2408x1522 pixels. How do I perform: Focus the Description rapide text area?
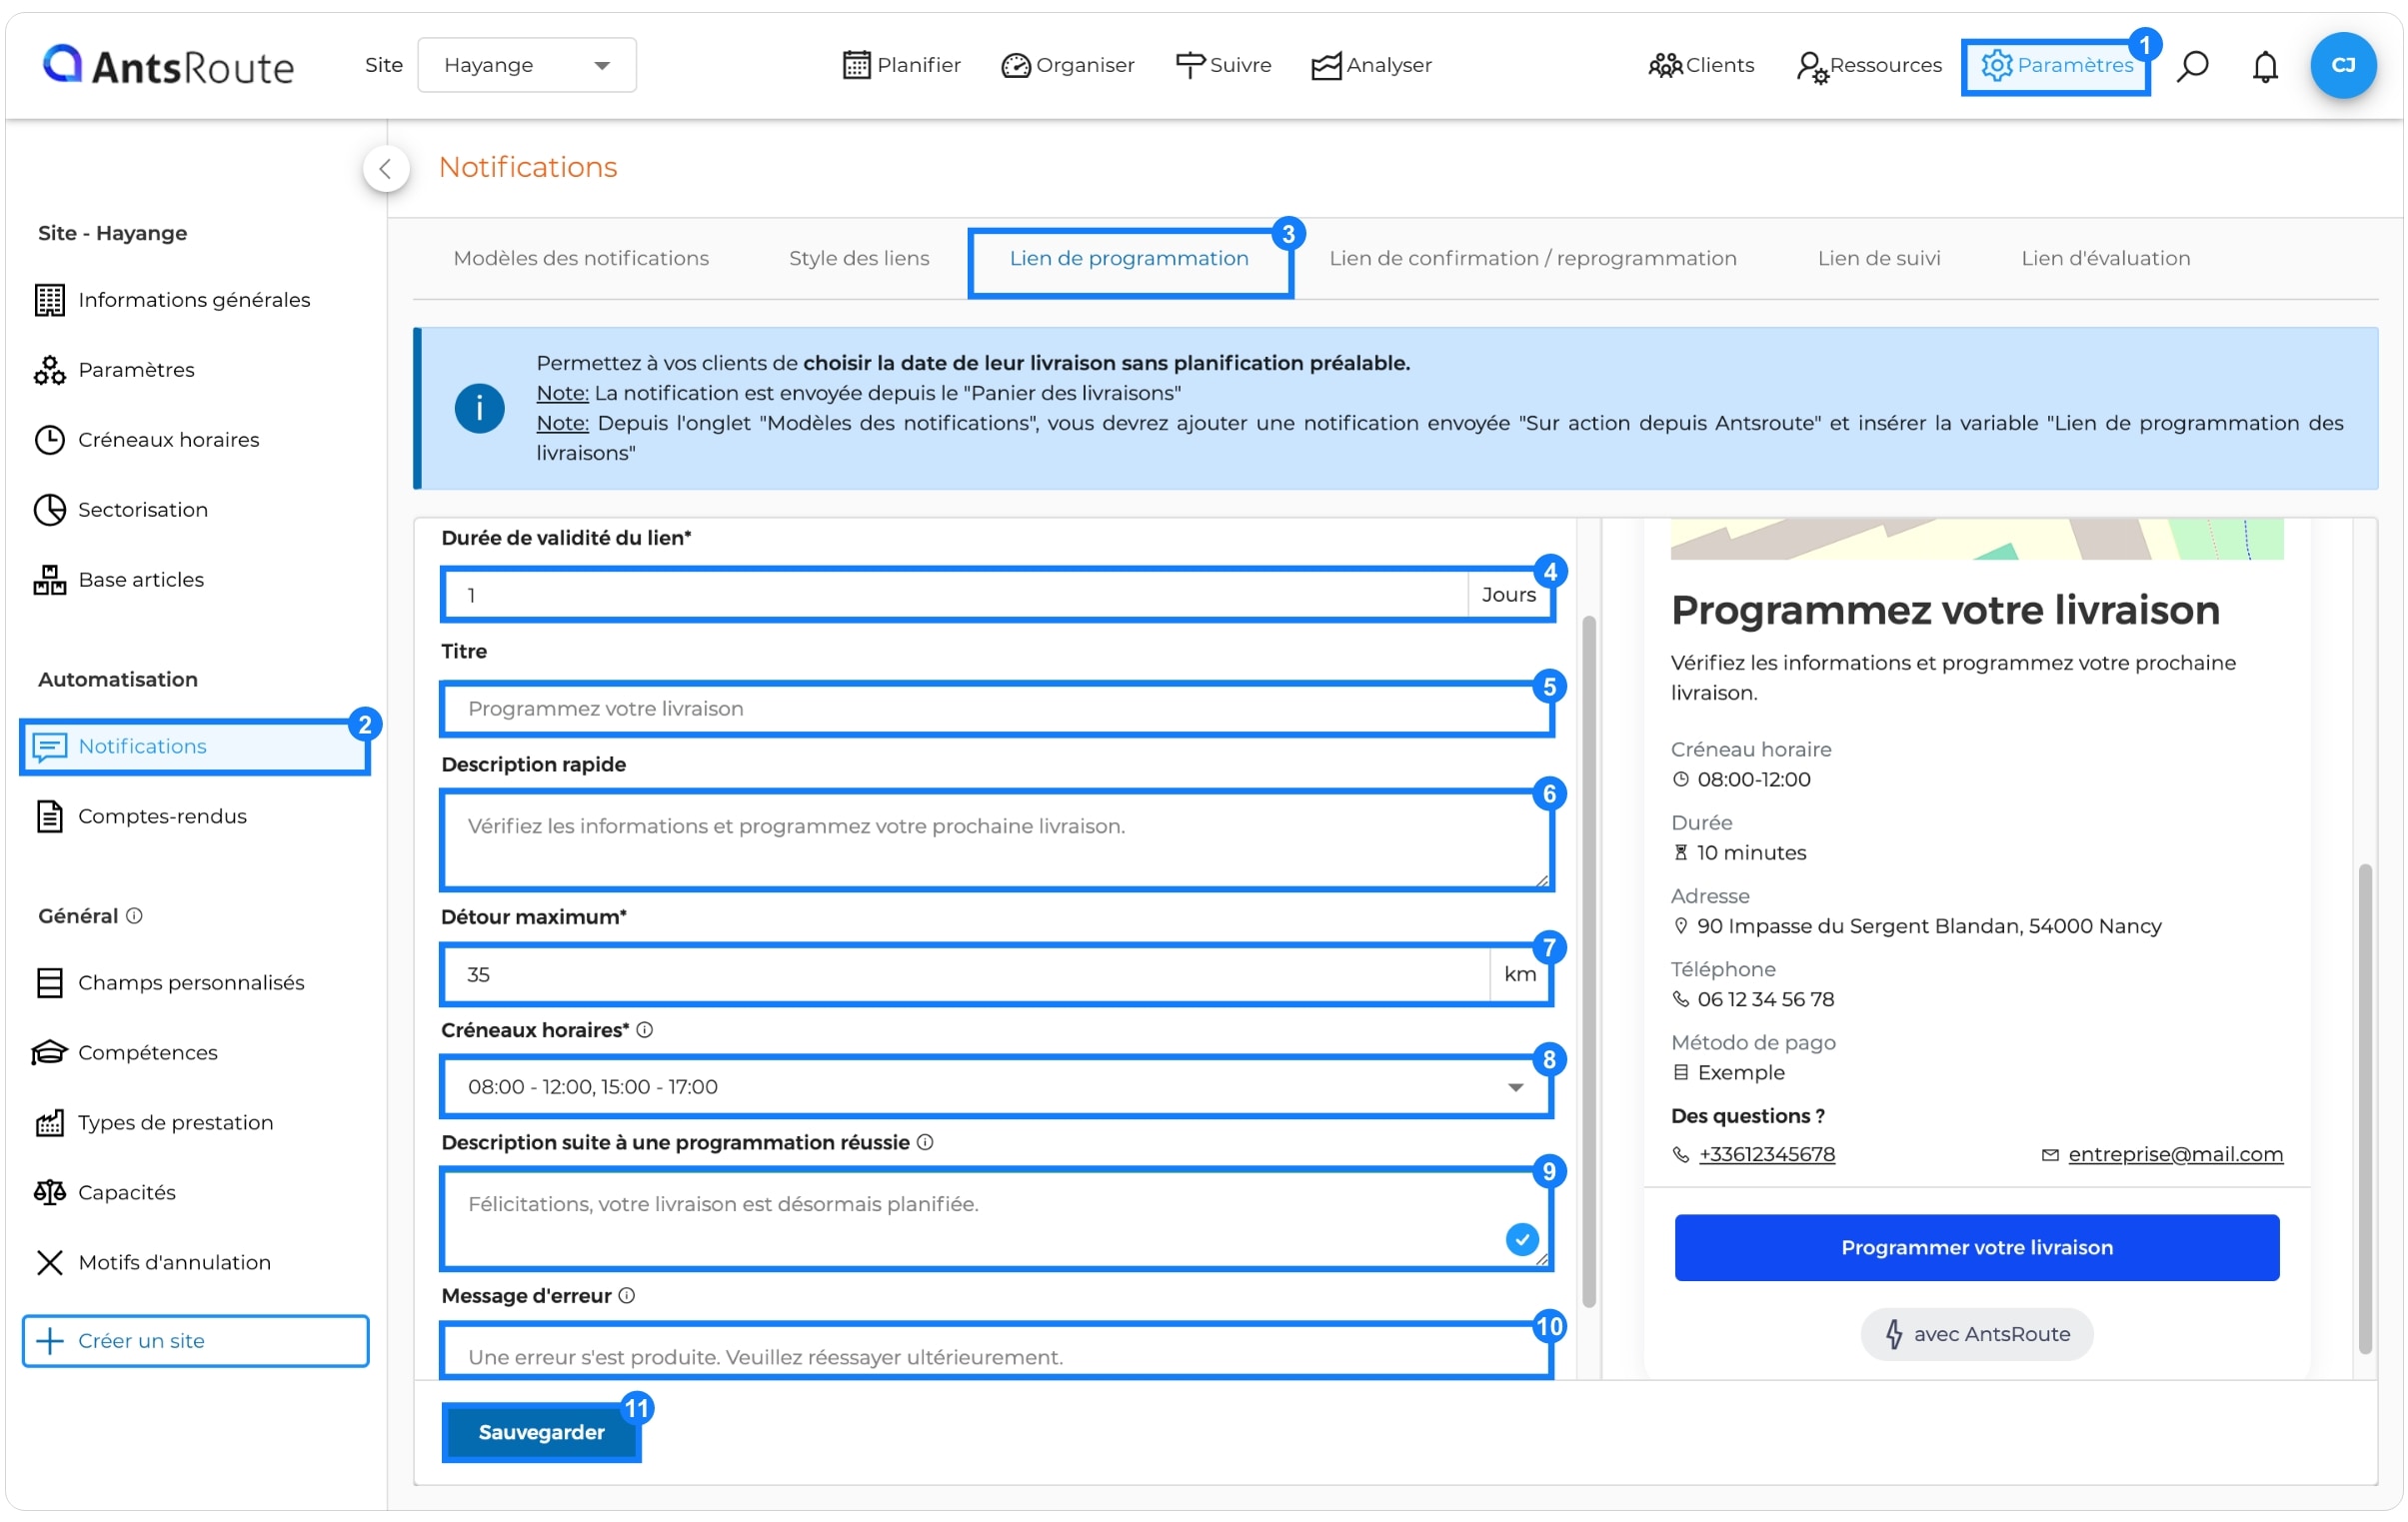click(x=996, y=841)
